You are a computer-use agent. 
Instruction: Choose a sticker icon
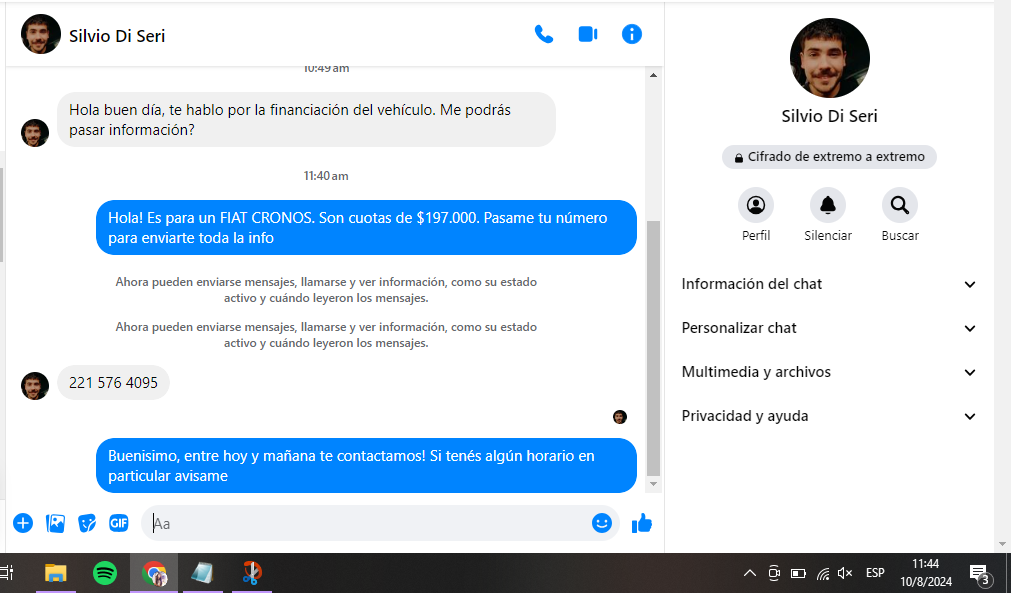point(87,523)
